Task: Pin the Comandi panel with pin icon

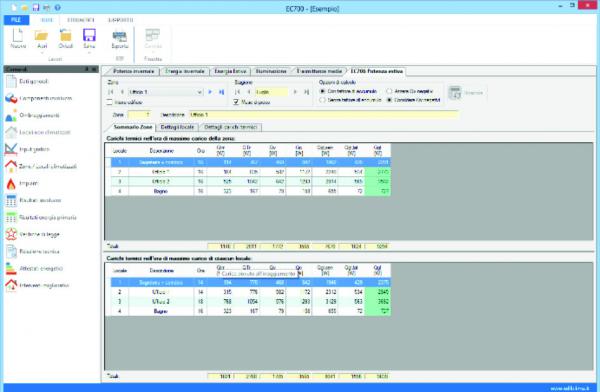Action: coord(87,69)
